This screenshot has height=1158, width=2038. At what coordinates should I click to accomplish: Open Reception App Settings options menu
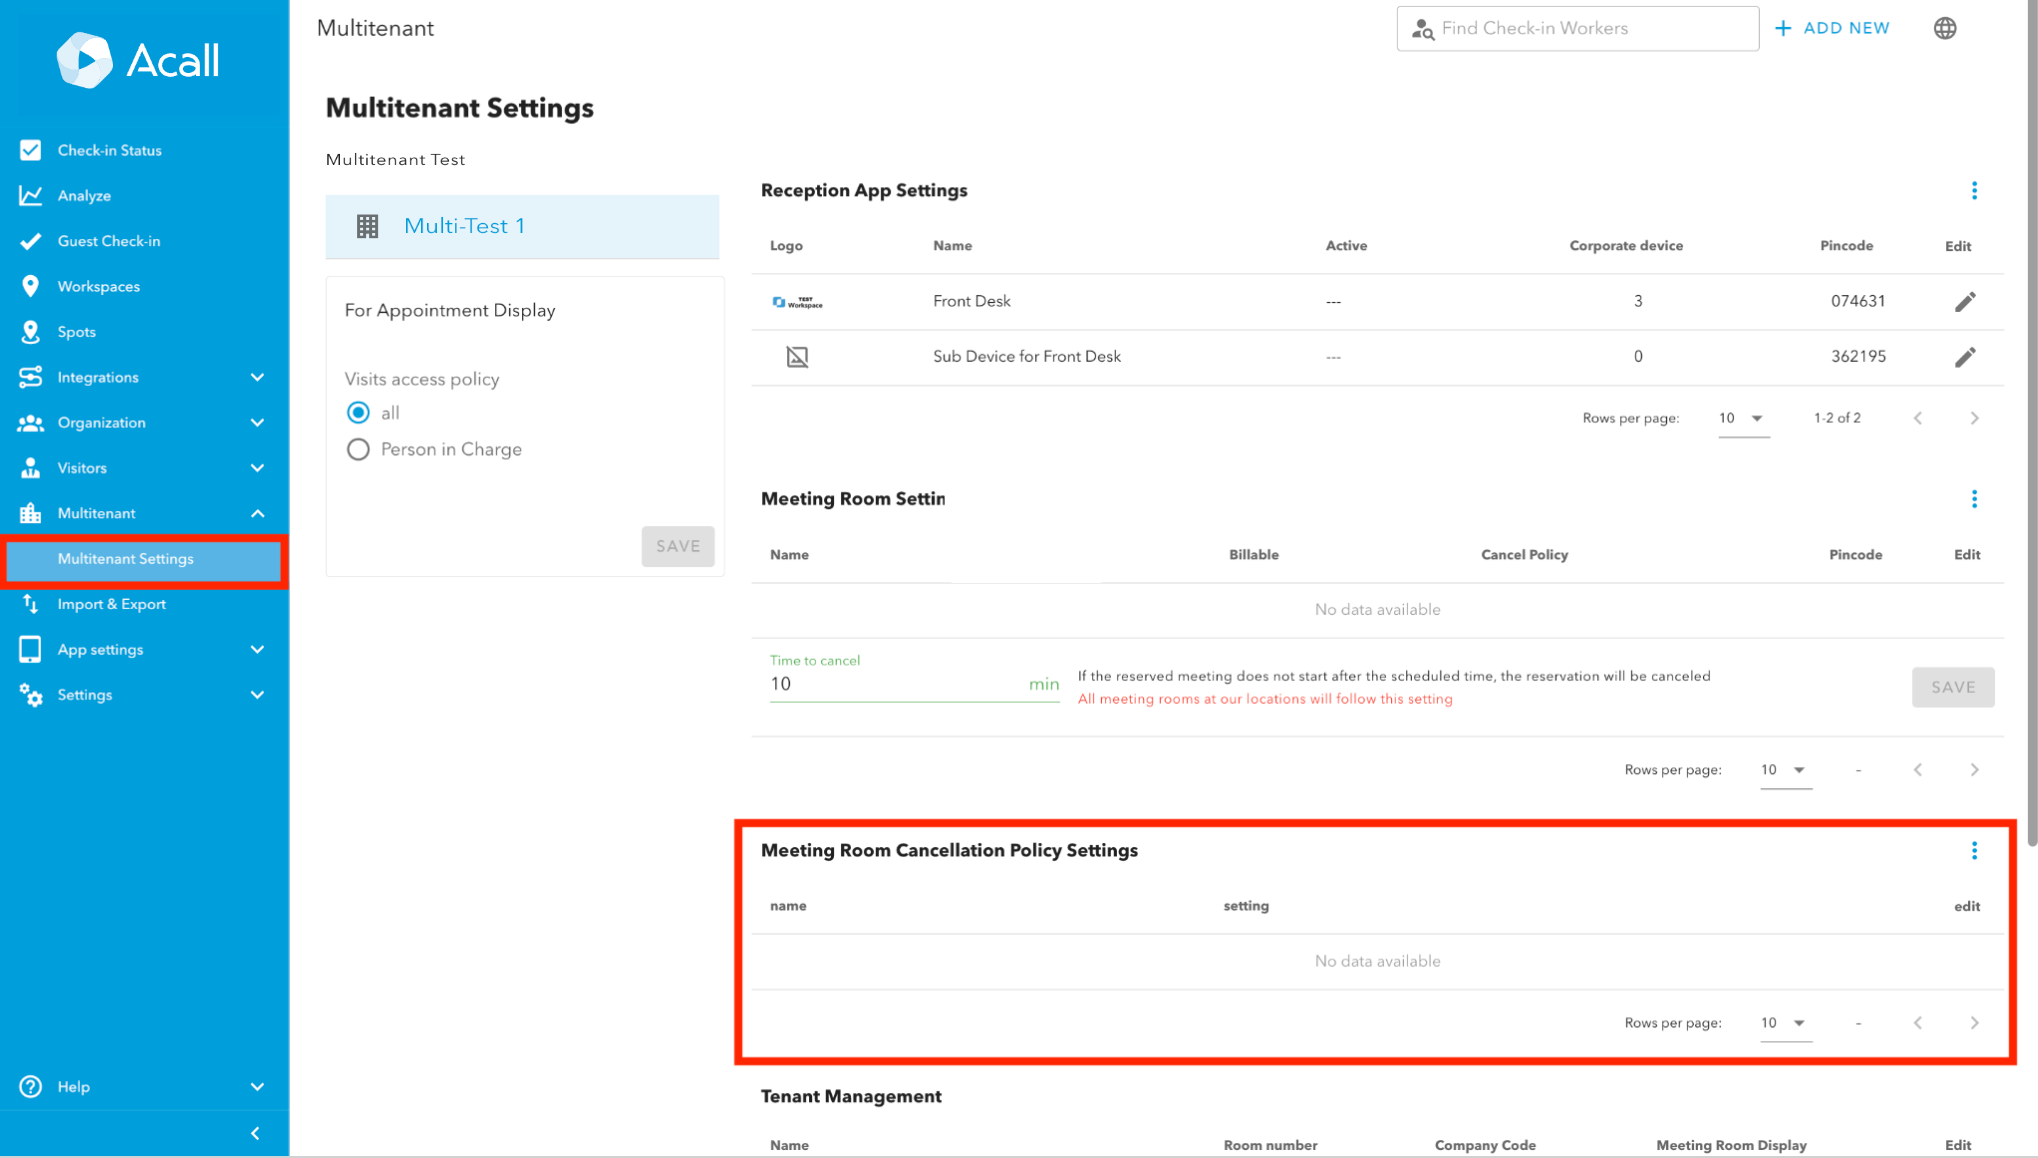[x=1975, y=190]
